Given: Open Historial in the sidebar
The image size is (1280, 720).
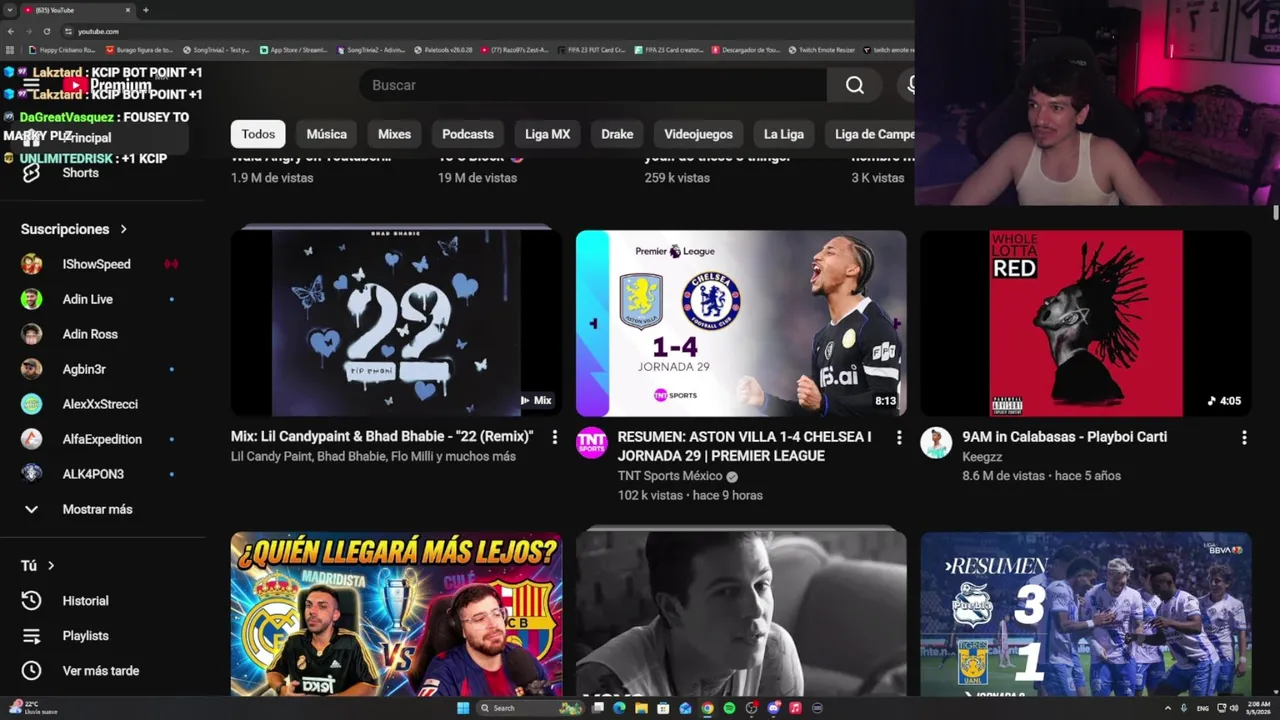Looking at the screenshot, I should tap(85, 601).
